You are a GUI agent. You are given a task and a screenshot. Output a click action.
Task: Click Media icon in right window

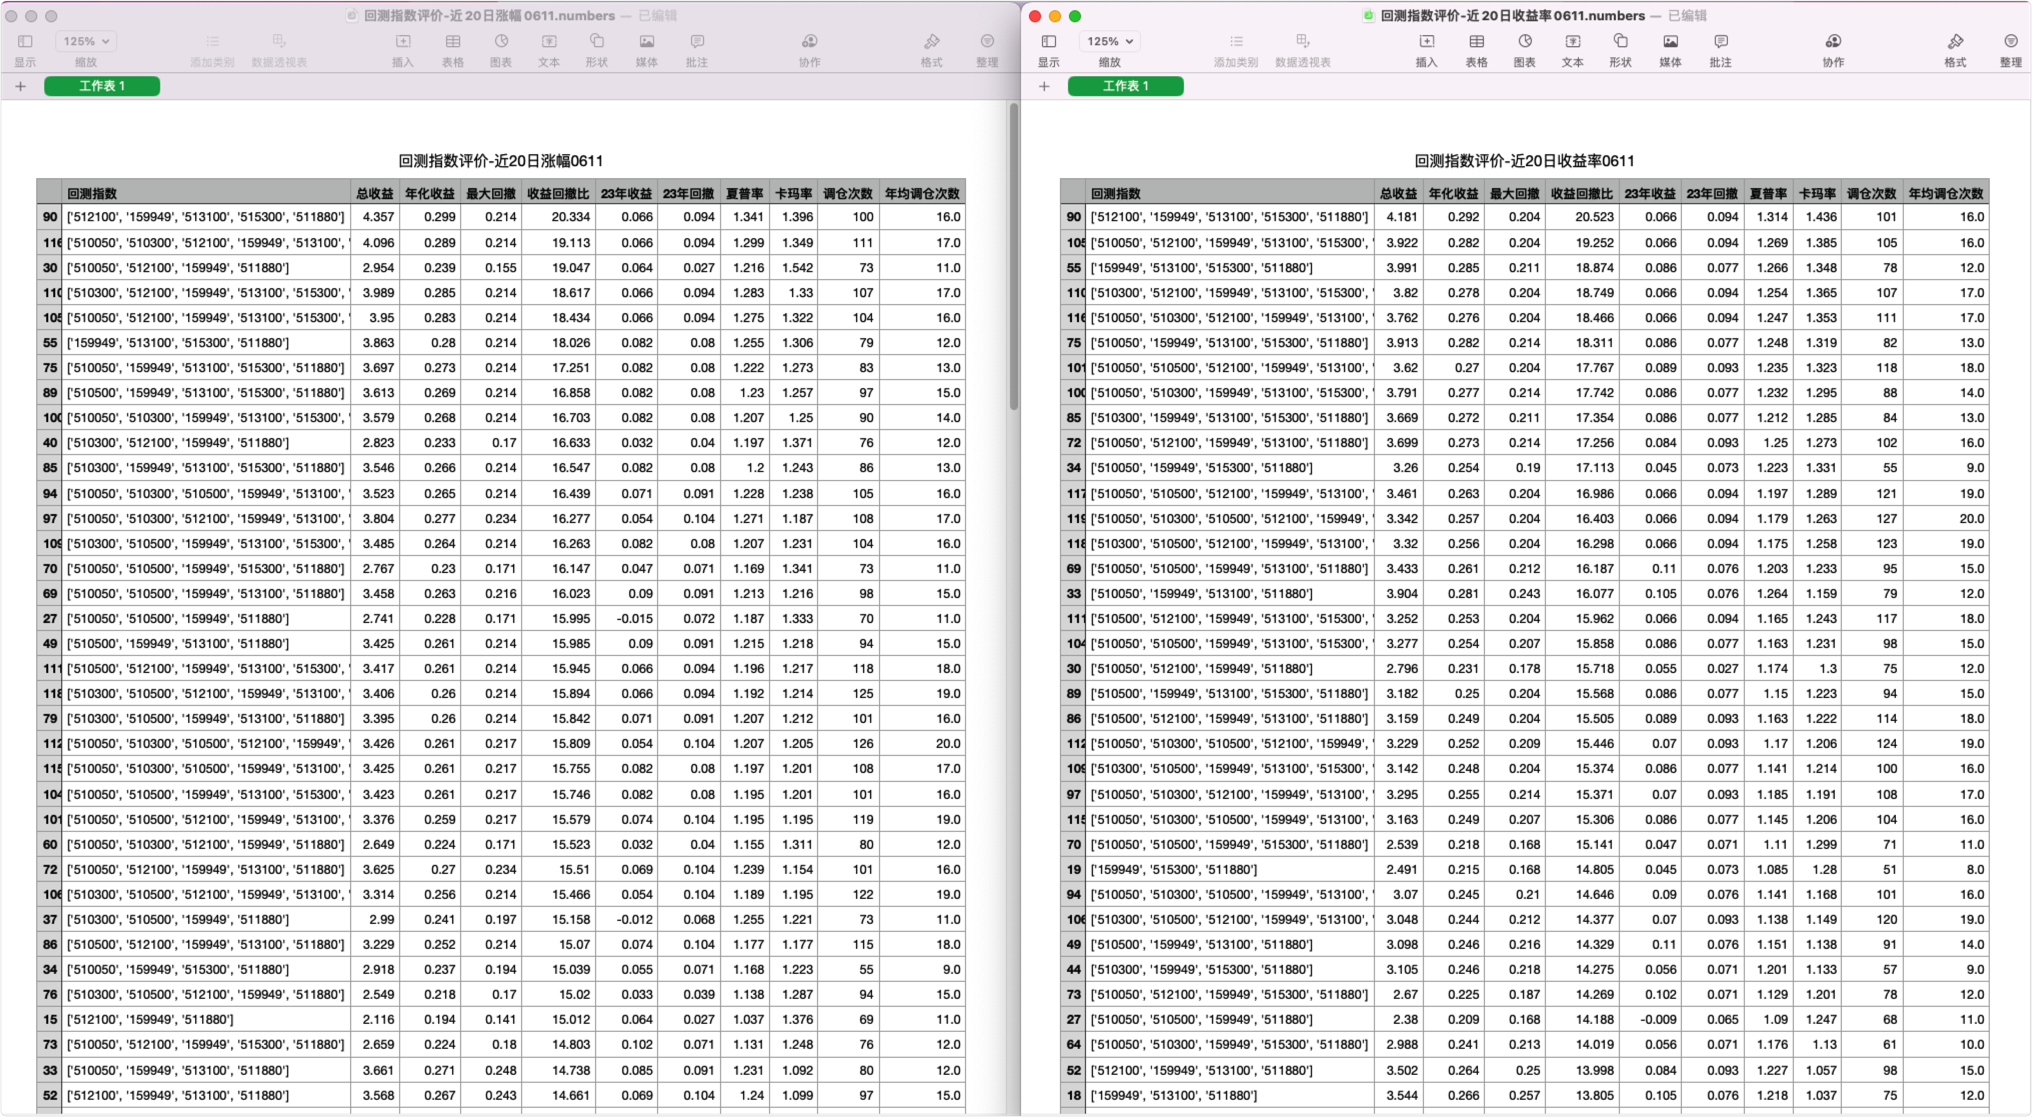(x=1670, y=42)
